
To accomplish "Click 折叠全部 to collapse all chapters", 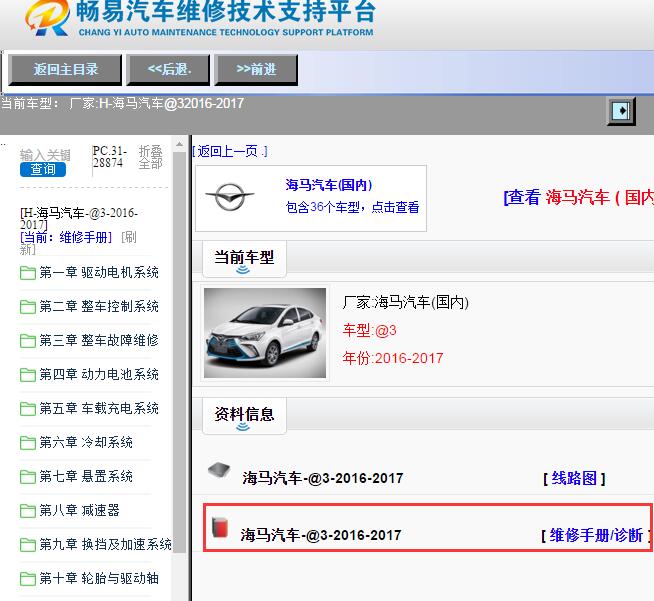I will (x=150, y=157).
